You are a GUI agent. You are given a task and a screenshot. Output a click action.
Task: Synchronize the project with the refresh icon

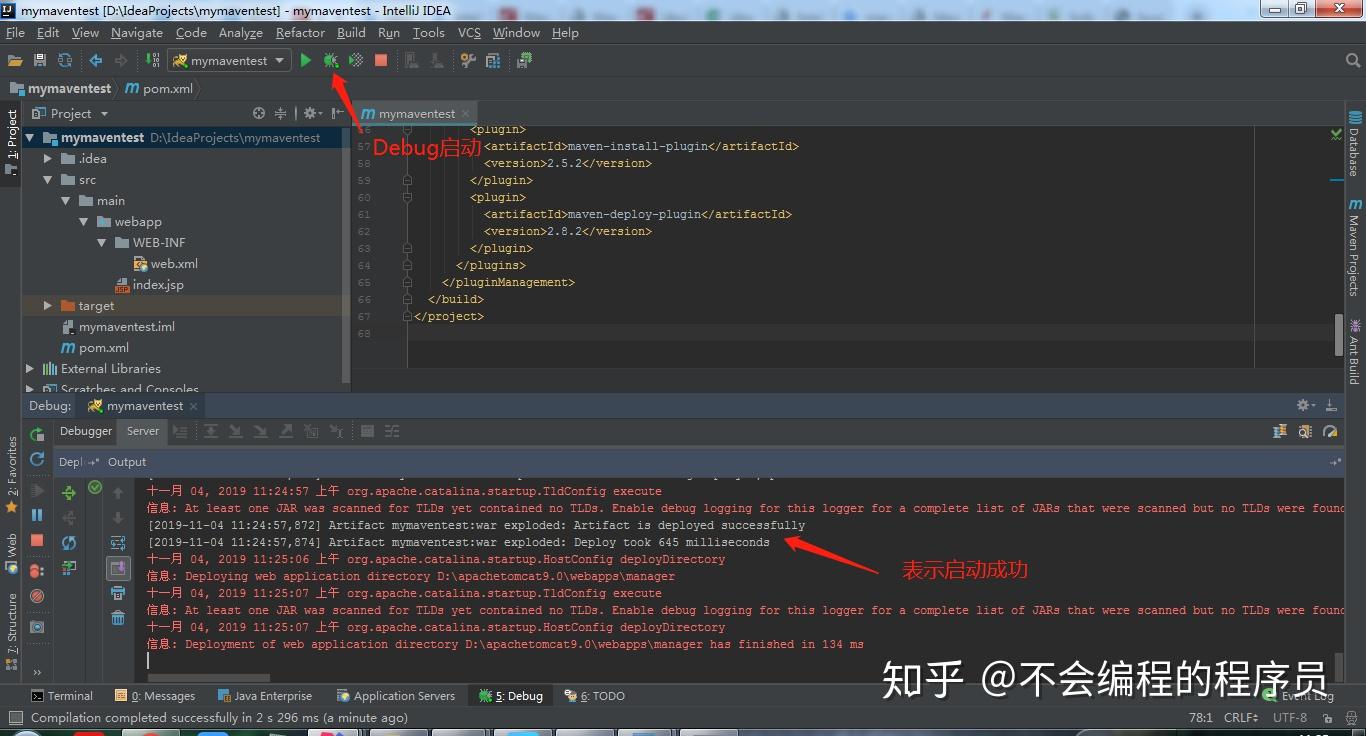[x=65, y=61]
